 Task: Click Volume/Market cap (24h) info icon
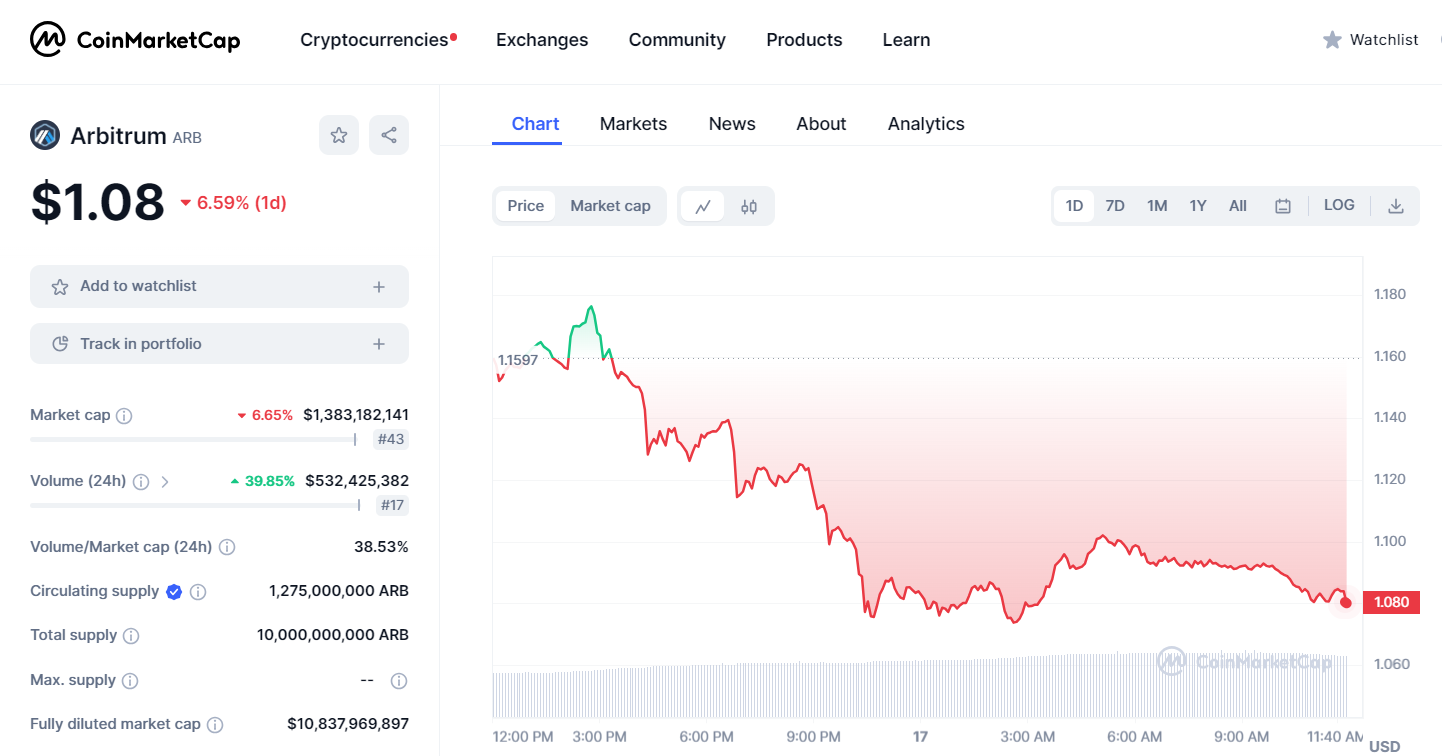click(227, 547)
